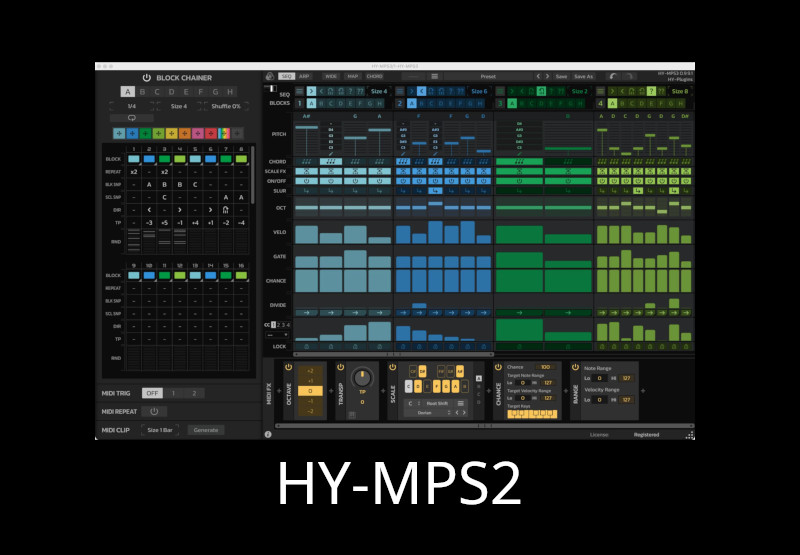This screenshot has width=800, height=555.
Task: Click the block cell in chainer column 9
Action: pos(134,275)
